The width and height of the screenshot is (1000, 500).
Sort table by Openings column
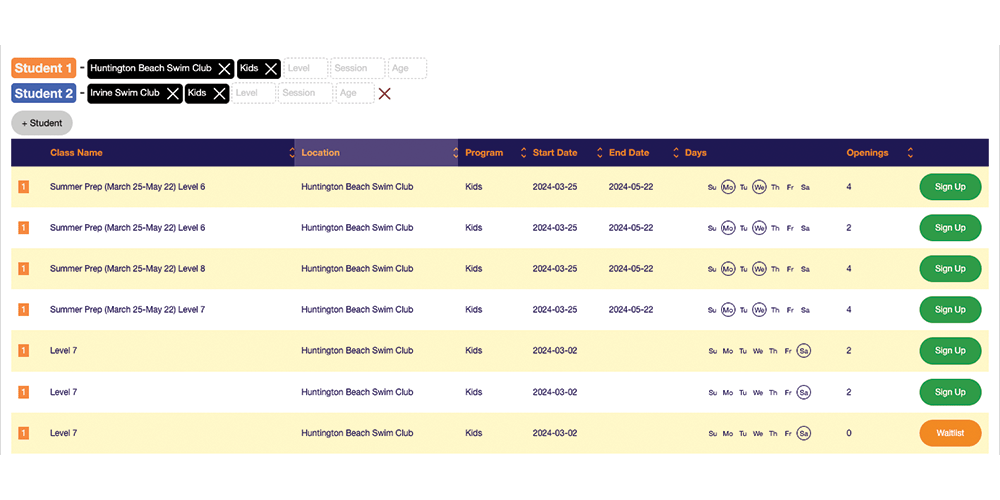[909, 153]
